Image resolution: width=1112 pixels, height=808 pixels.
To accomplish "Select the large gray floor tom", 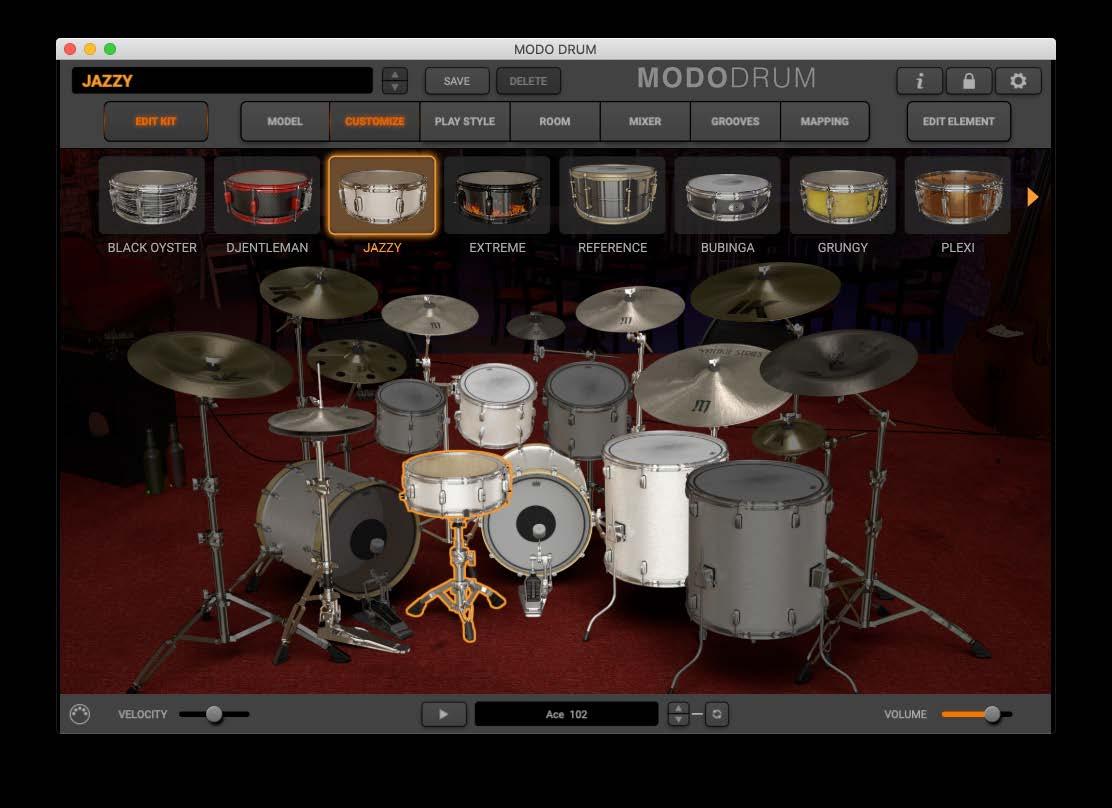I will pyautogui.click(x=757, y=550).
